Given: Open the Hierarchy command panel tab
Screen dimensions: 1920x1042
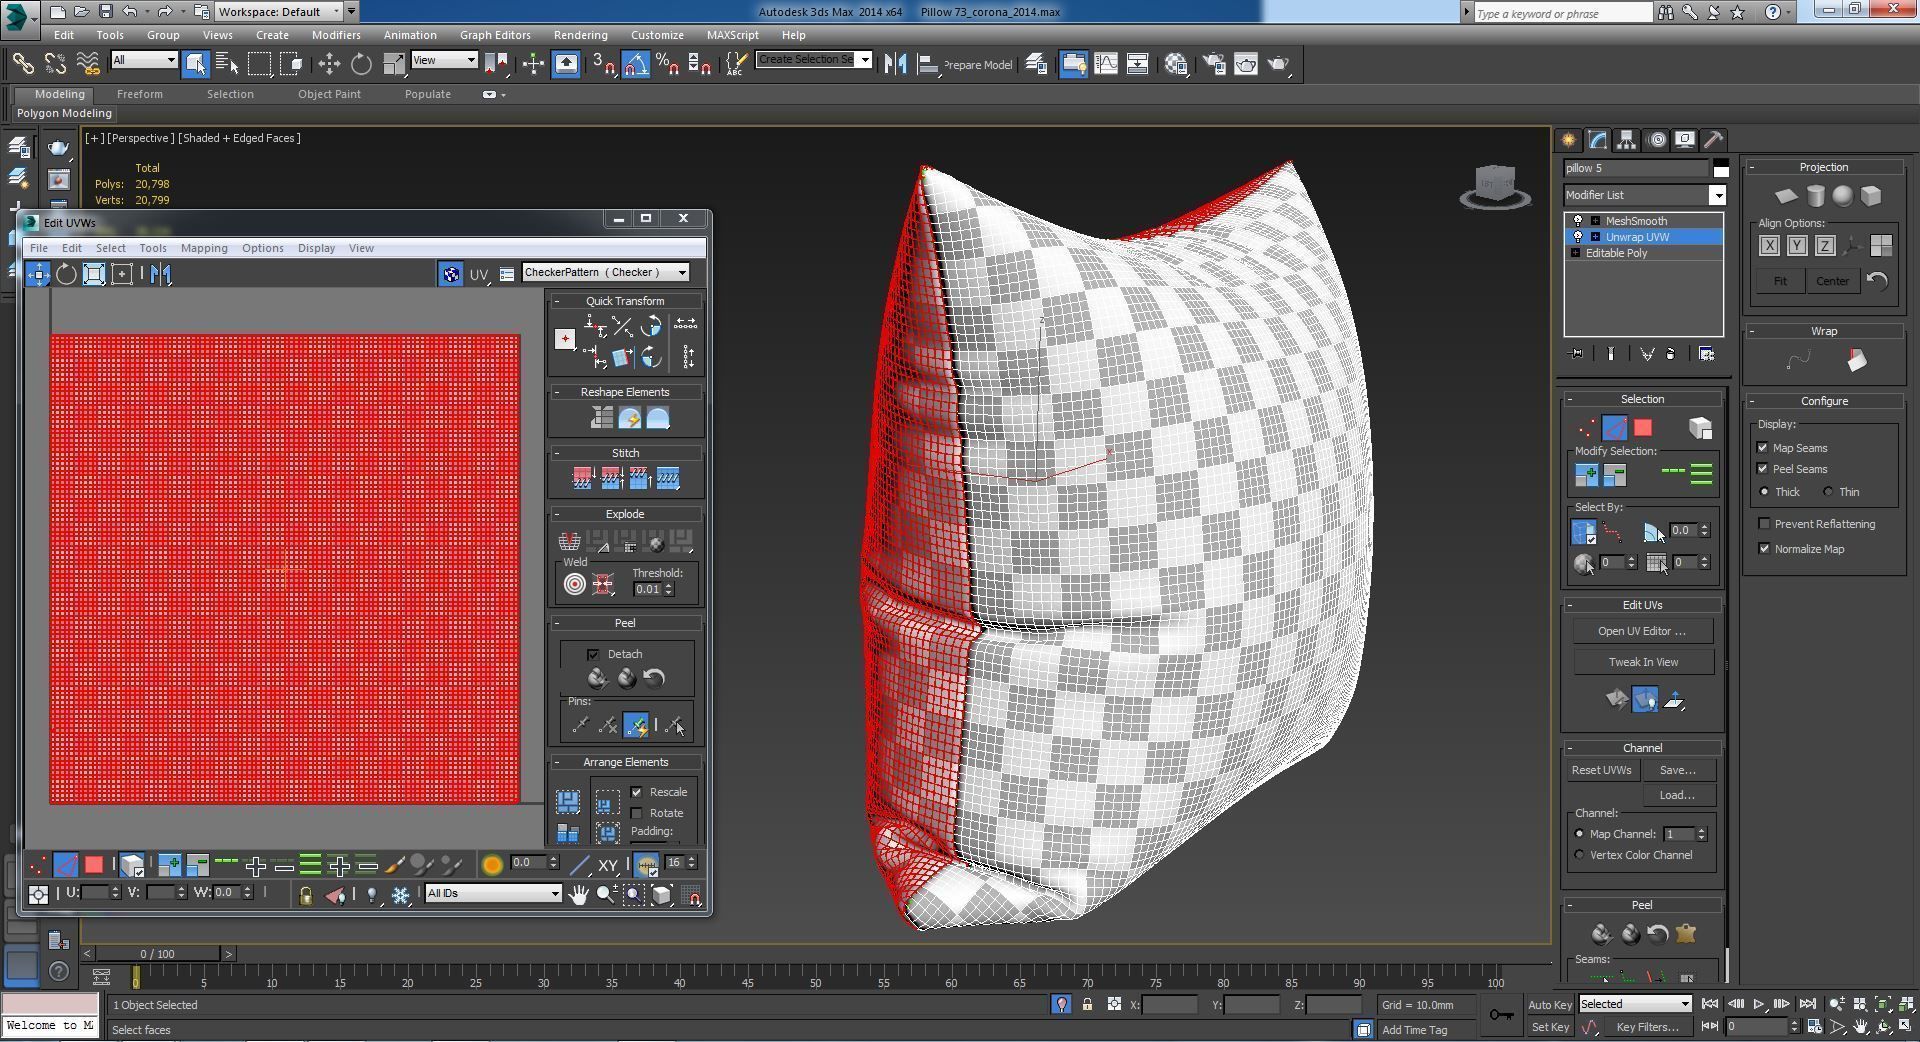Looking at the screenshot, I should (x=1626, y=140).
